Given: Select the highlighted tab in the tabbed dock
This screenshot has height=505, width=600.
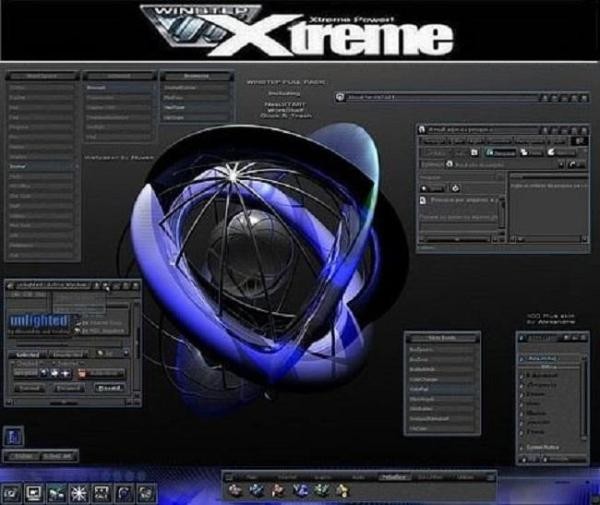Looking at the screenshot, I should click(x=394, y=477).
